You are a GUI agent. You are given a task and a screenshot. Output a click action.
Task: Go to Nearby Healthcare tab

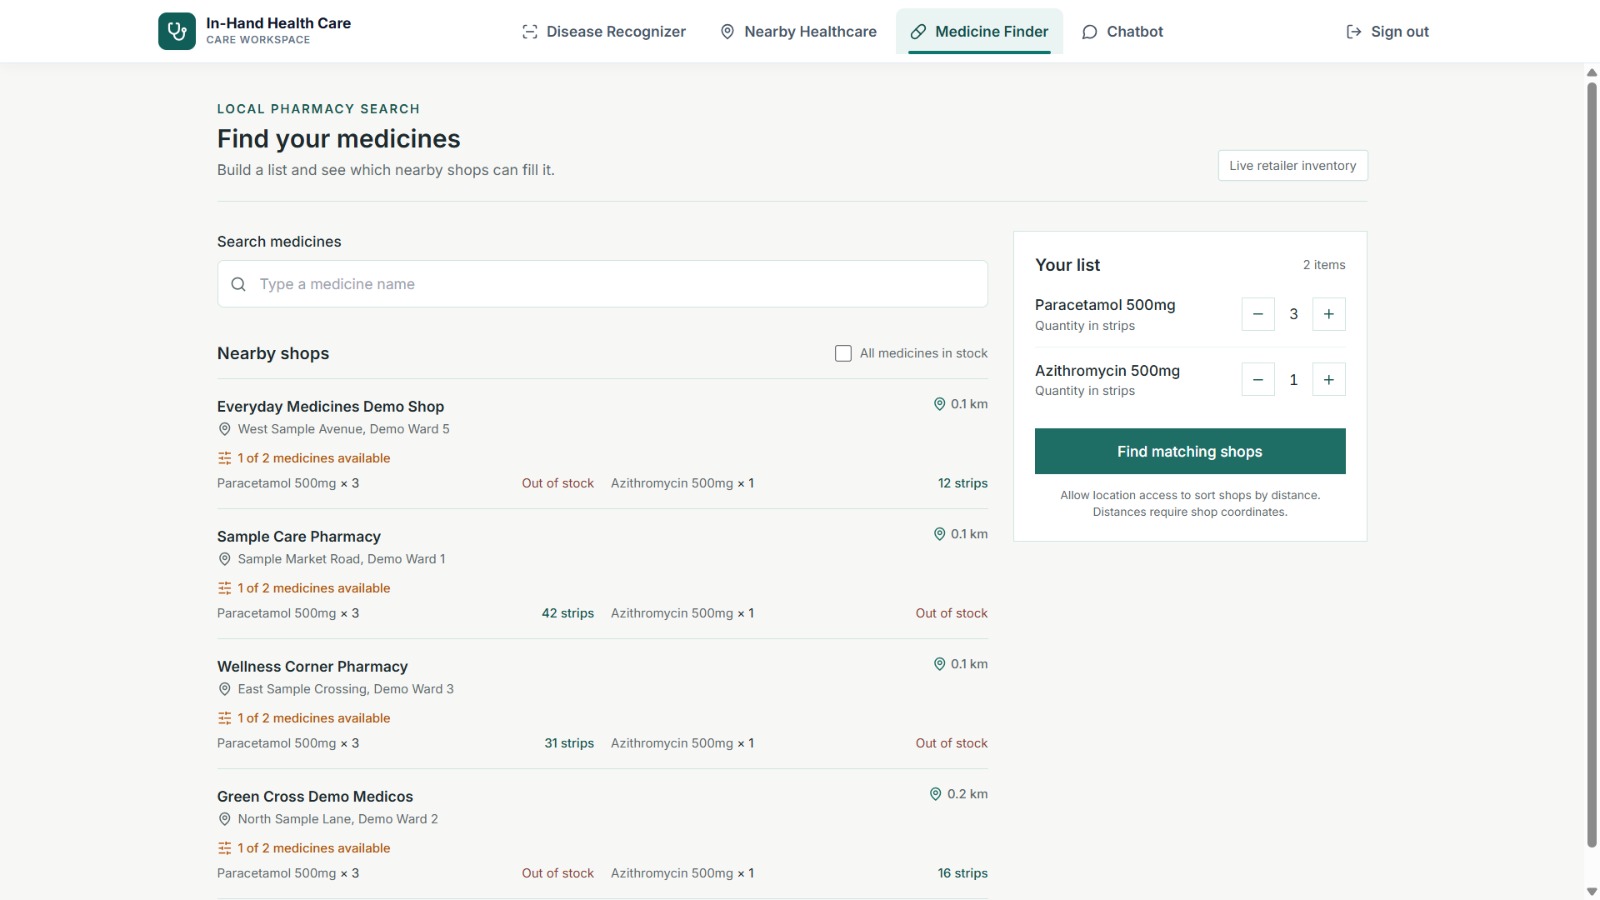point(798,32)
